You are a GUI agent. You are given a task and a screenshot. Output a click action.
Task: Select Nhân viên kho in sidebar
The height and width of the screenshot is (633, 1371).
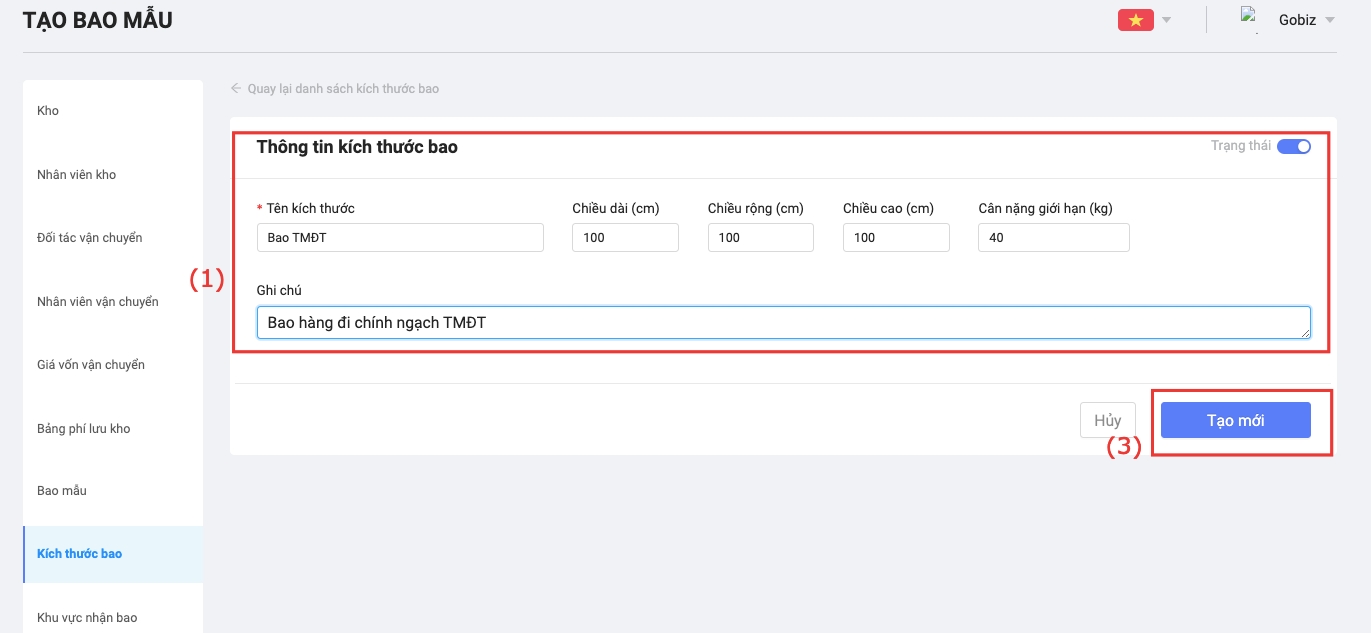[76, 175]
